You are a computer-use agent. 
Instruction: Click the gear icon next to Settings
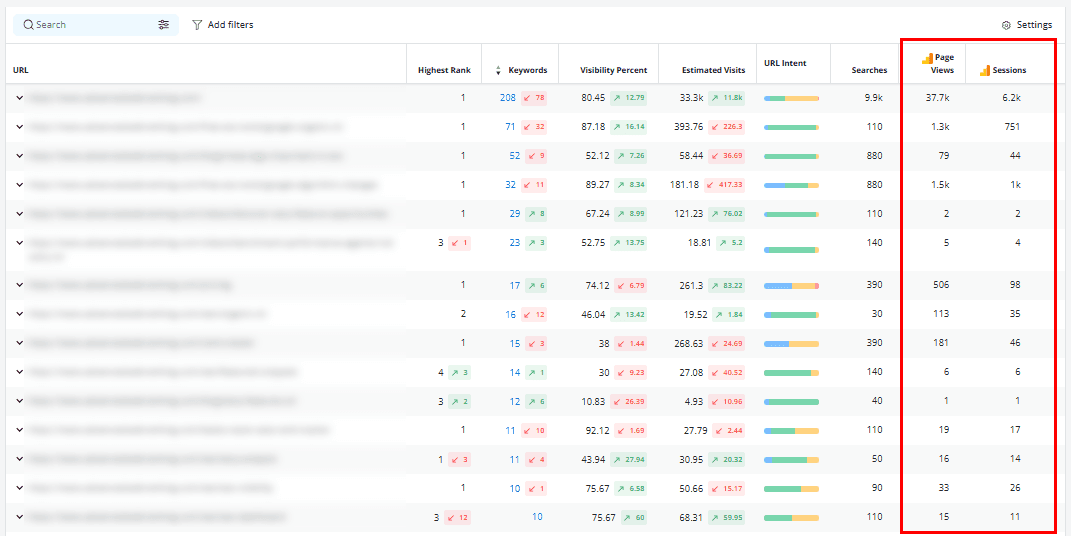pyautogui.click(x=1006, y=25)
